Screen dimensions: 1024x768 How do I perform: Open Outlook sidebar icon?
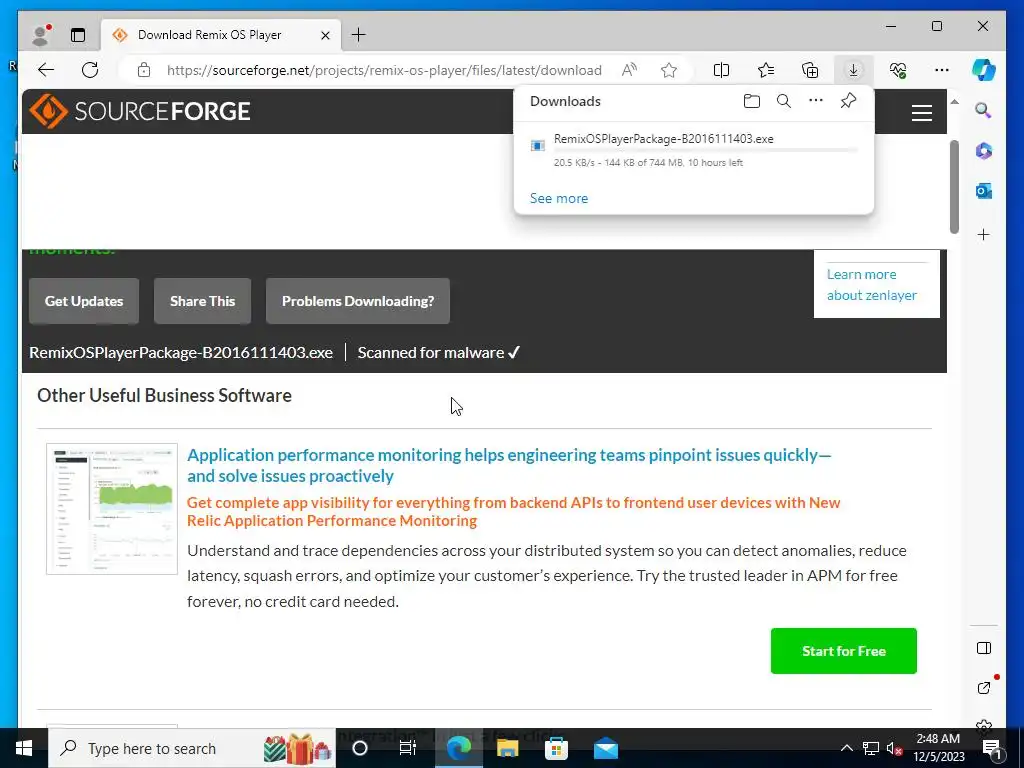984,191
